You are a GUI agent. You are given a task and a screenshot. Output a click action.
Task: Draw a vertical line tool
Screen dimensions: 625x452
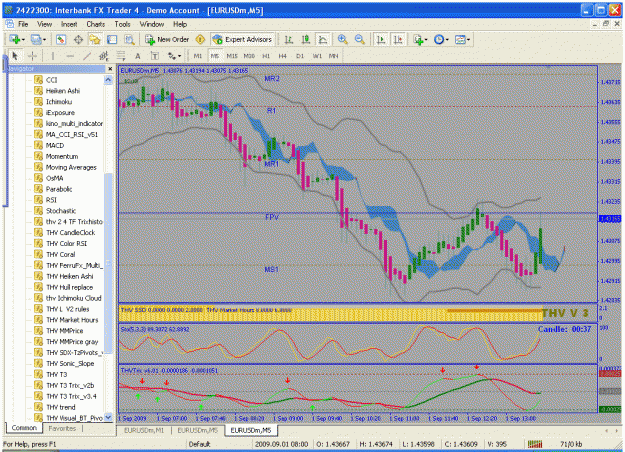point(53,56)
